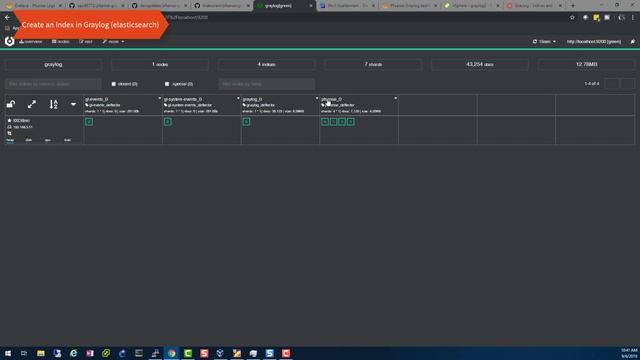Expand the more menu
The height and width of the screenshot is (360, 640).
pos(113,42)
